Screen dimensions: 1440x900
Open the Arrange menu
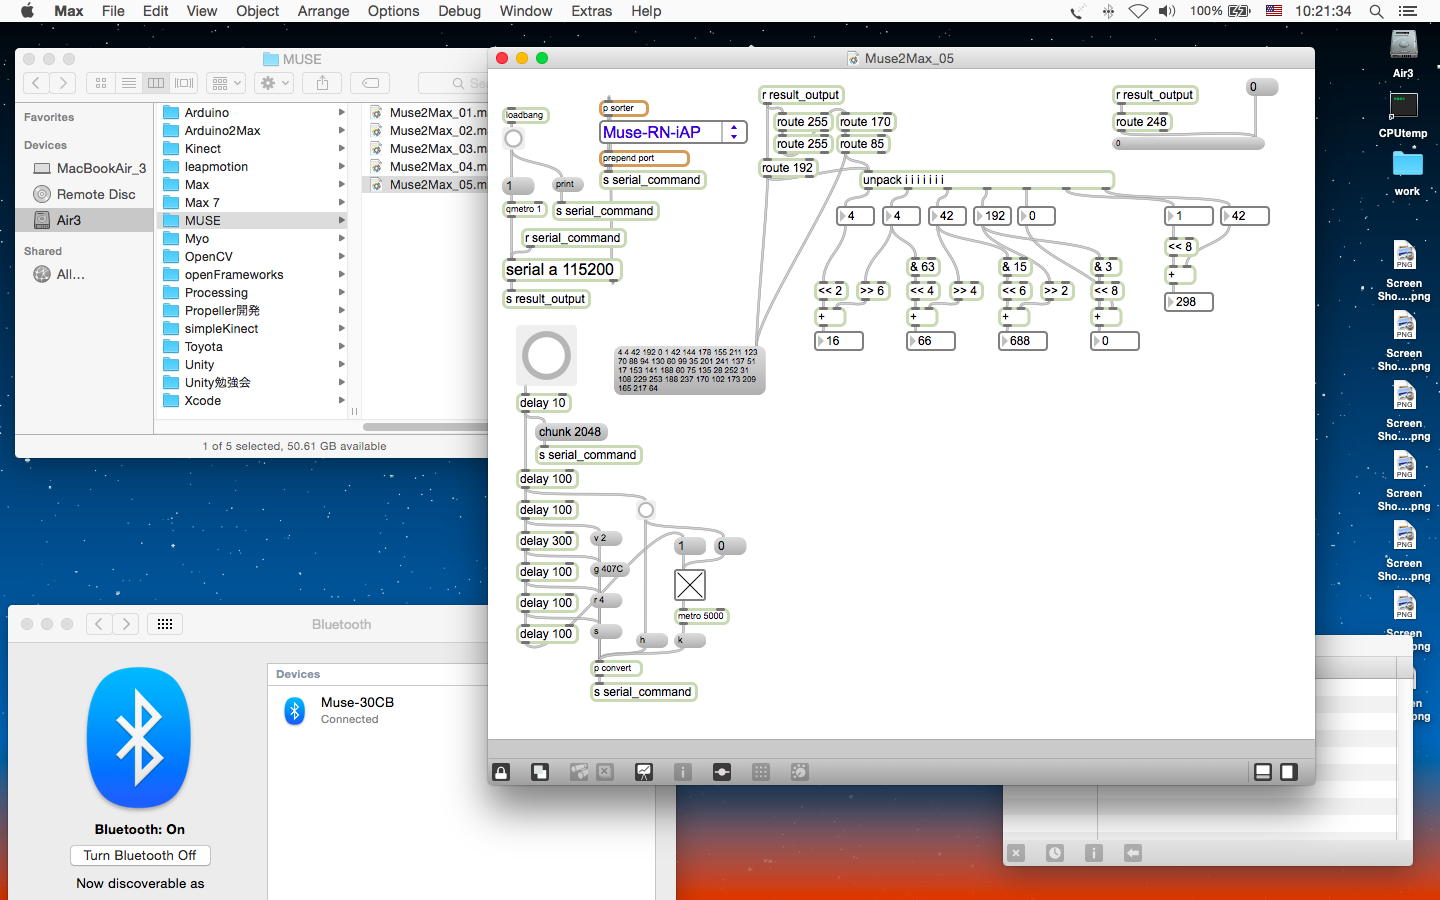[x=323, y=11]
